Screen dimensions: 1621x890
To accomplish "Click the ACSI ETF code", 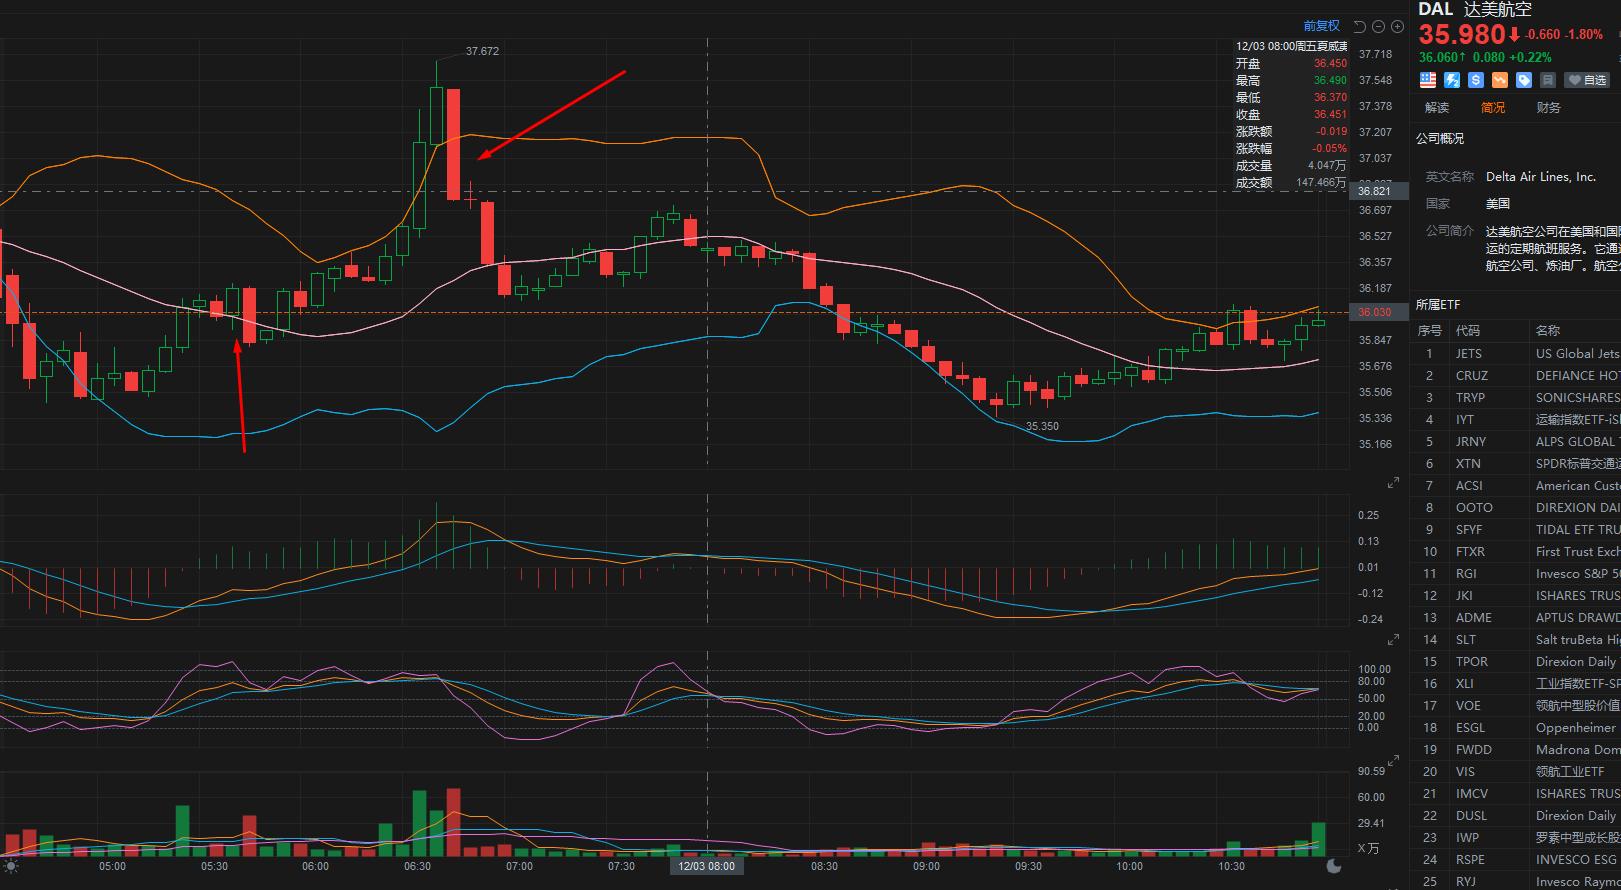I will click(1469, 486).
